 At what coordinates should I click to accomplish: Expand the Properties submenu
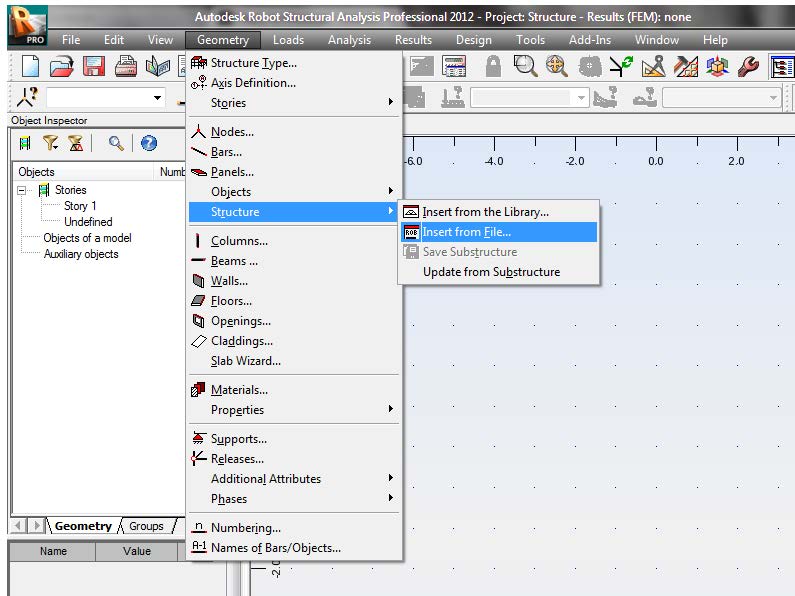[294, 410]
